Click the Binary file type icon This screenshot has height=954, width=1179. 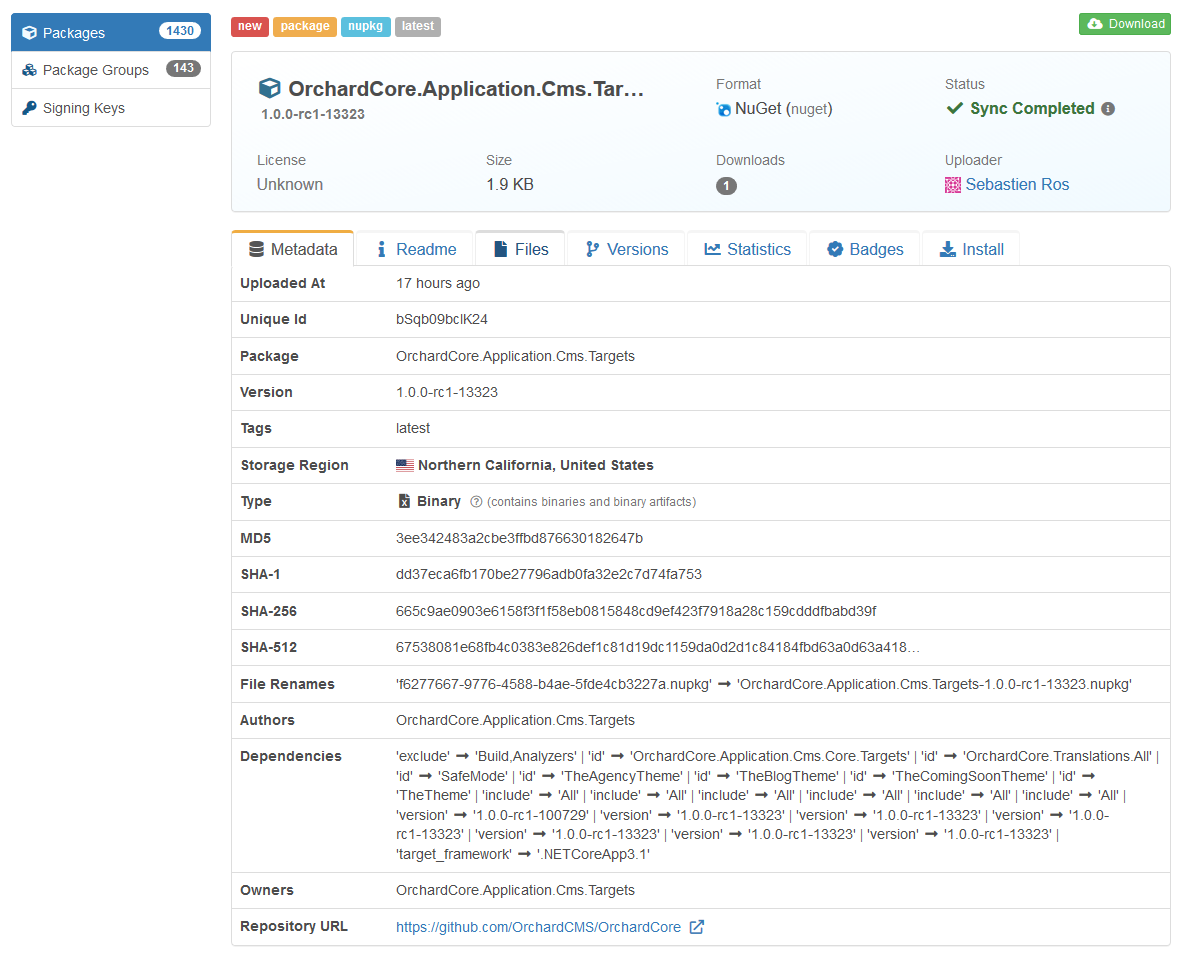pyautogui.click(x=404, y=501)
